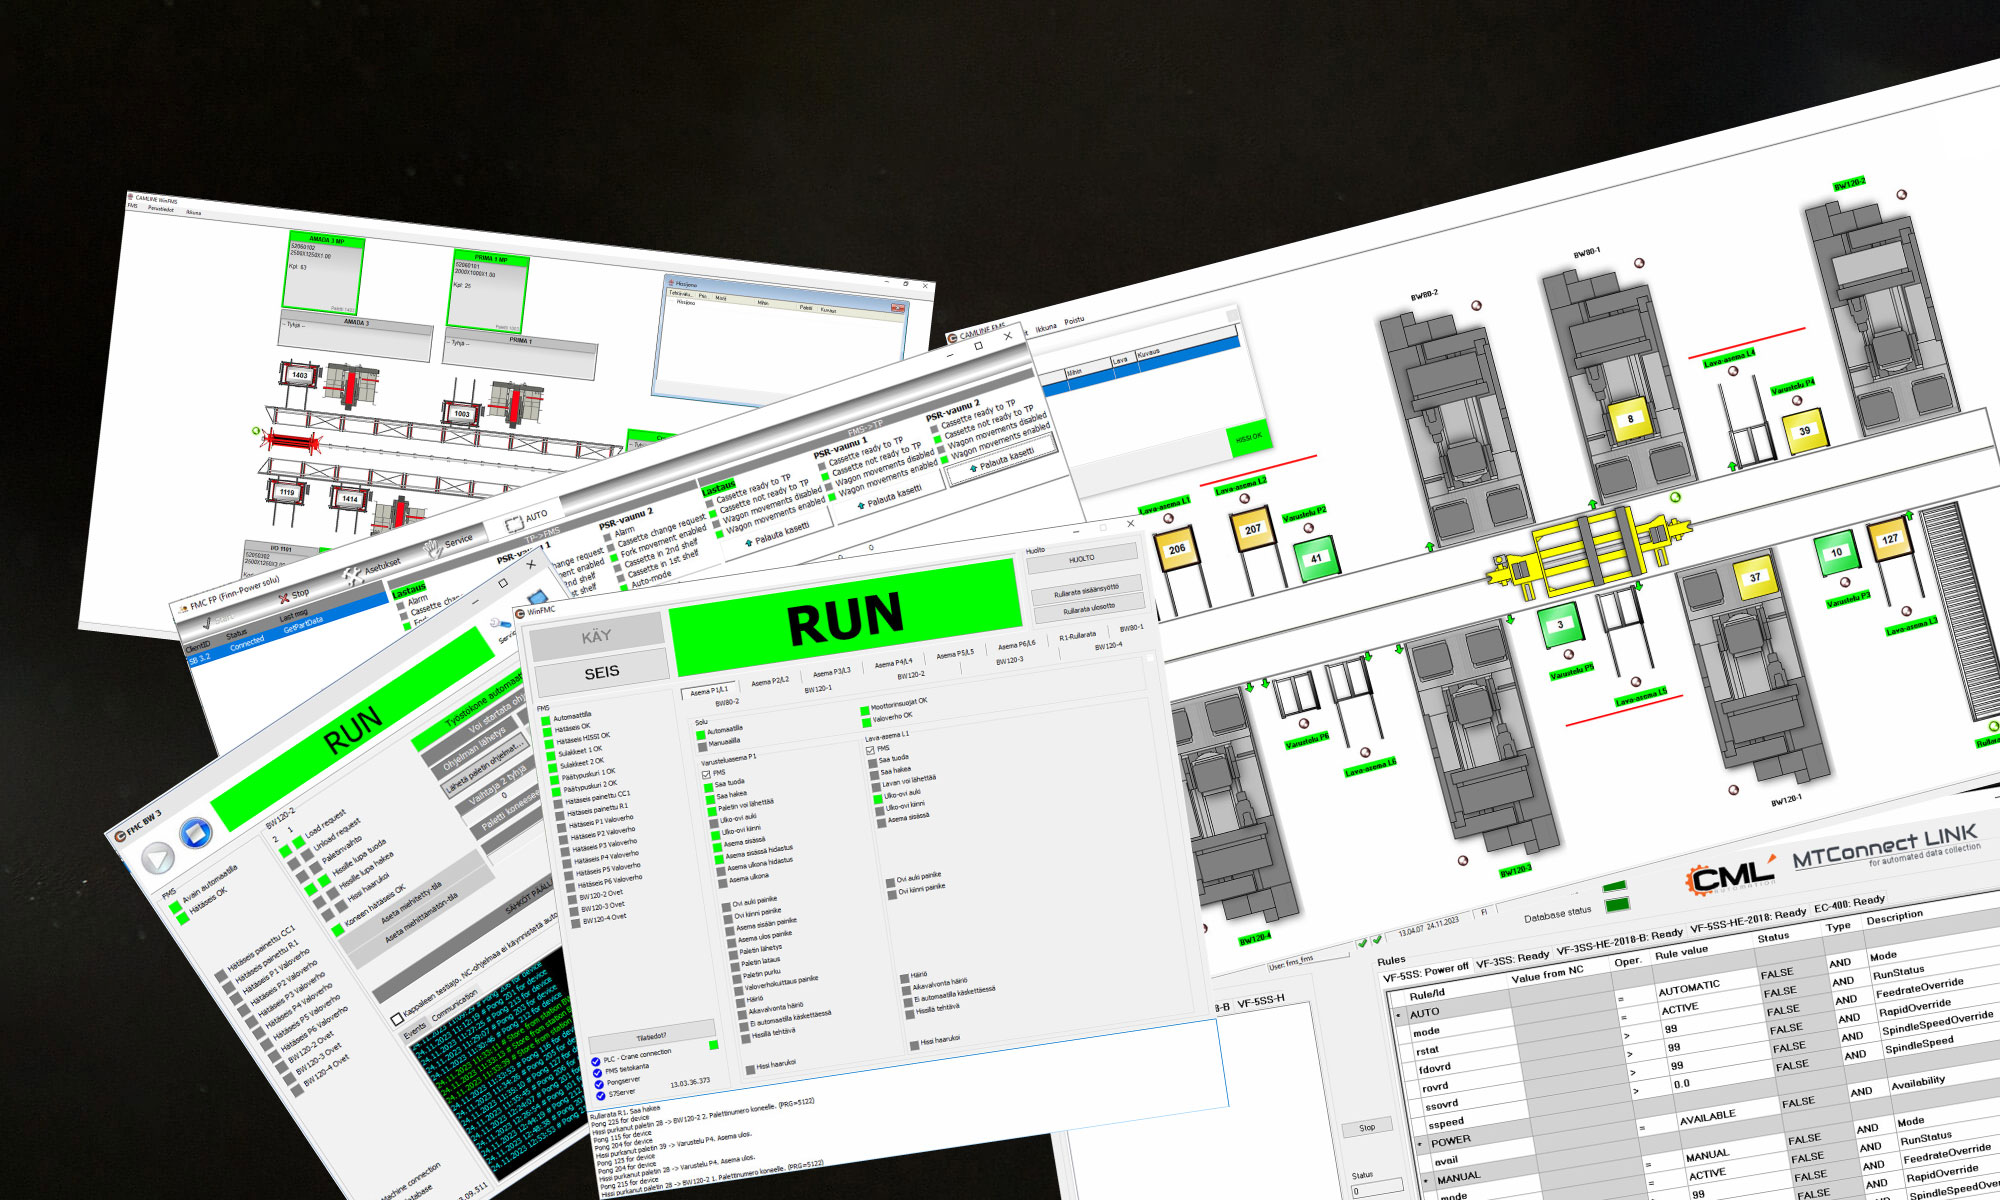Click the yellow stacker crane in layout
Image resolution: width=2000 pixels, height=1200 pixels.
pyautogui.click(x=1588, y=552)
